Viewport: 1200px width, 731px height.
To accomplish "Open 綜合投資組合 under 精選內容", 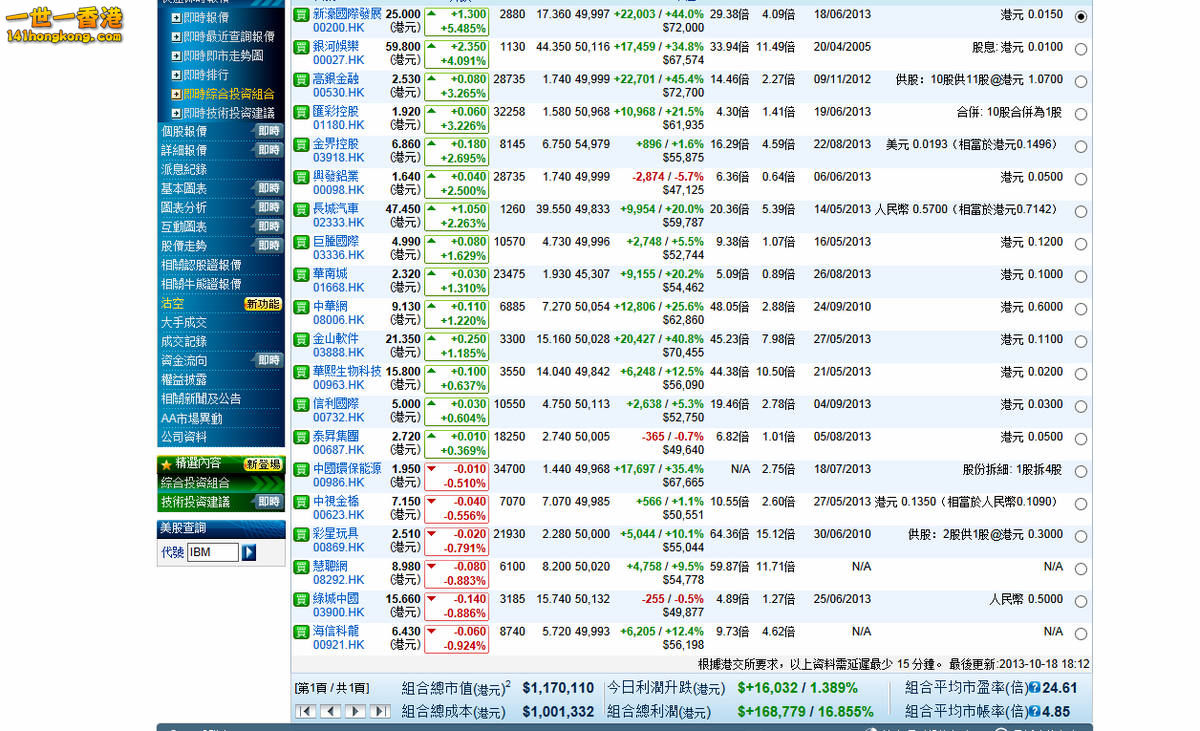I will [195, 483].
